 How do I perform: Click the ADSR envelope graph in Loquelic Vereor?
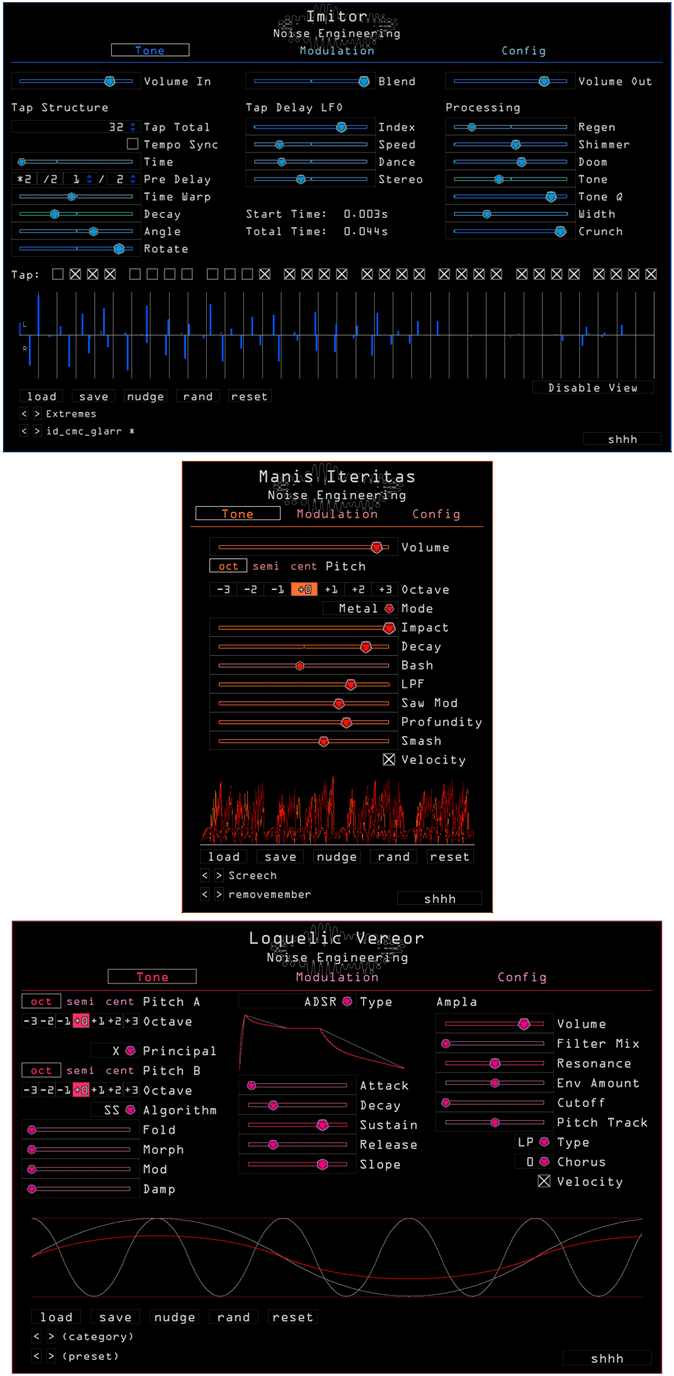pyautogui.click(x=324, y=1043)
